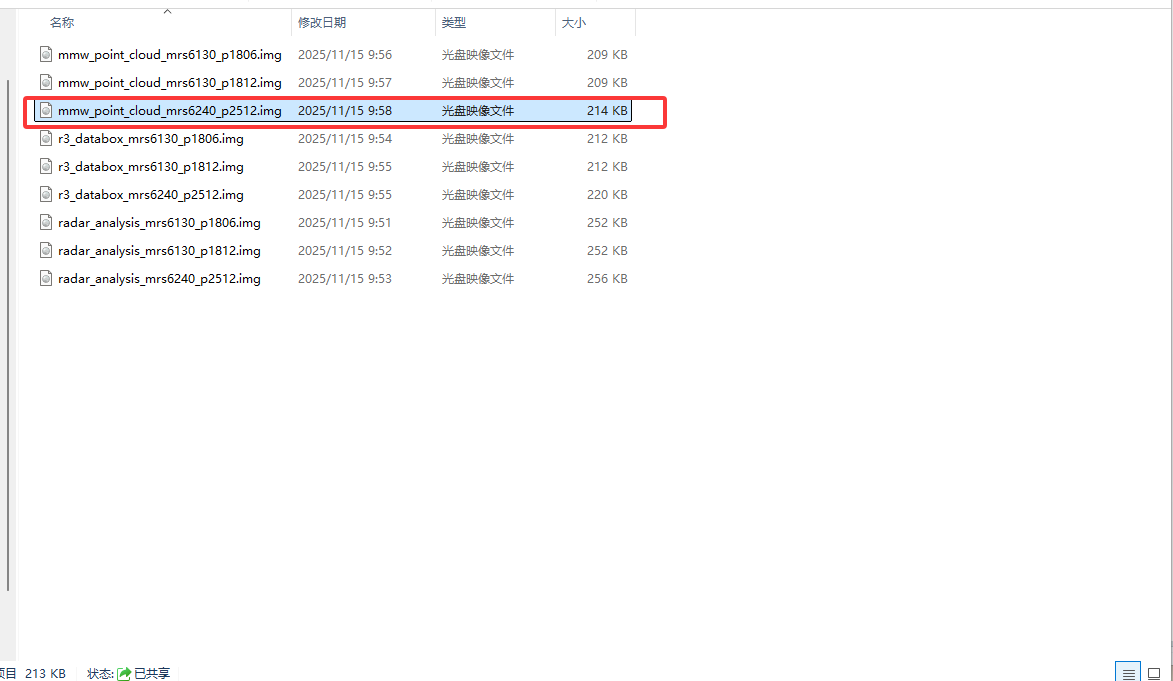The width and height of the screenshot is (1173, 681).
Task: Click the radar_analysis_mrs6130_p1806.img file icon
Action: click(x=46, y=222)
